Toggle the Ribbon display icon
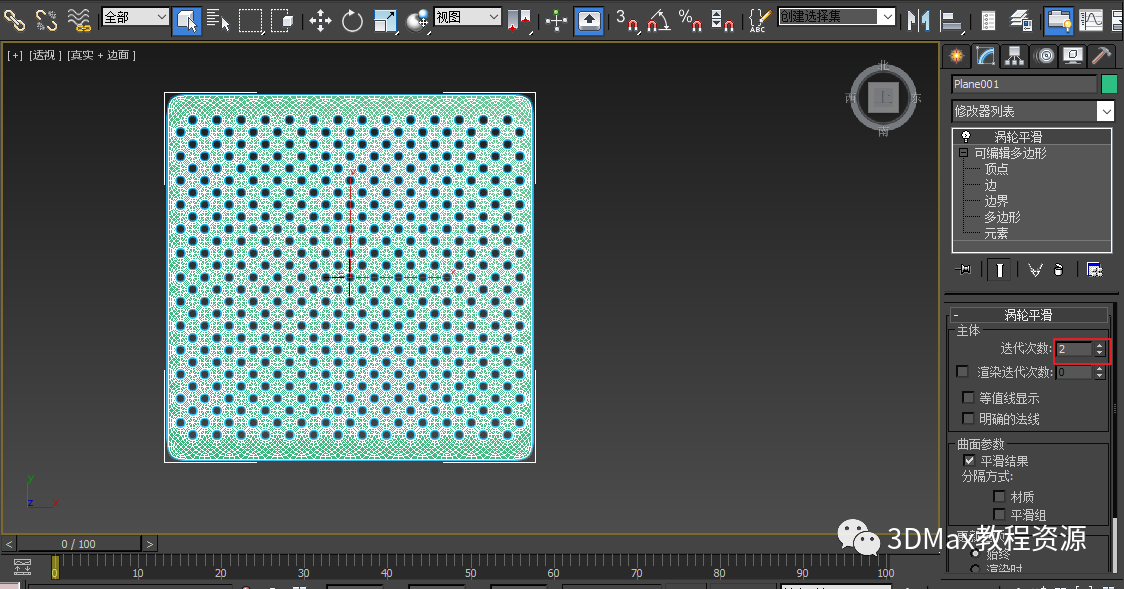Viewport: 1124px width, 589px height. point(1058,20)
